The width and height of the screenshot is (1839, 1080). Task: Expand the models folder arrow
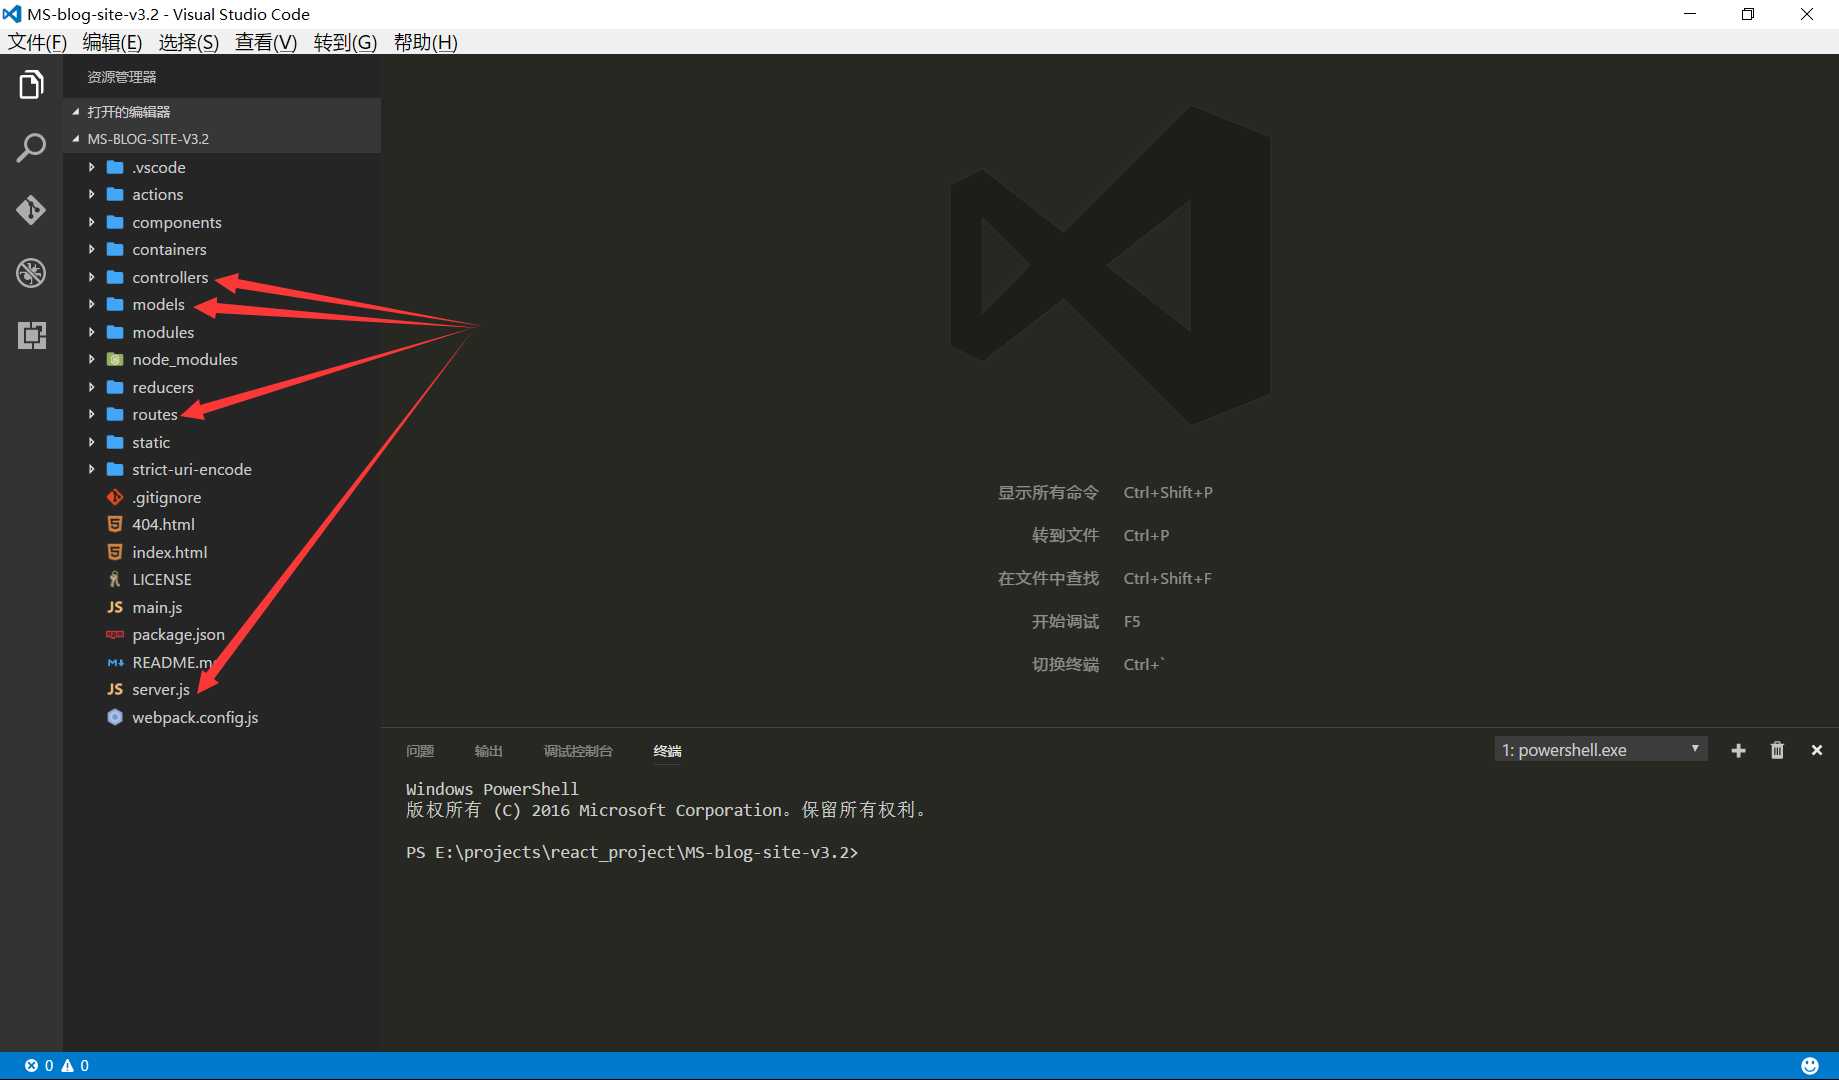[x=91, y=304]
